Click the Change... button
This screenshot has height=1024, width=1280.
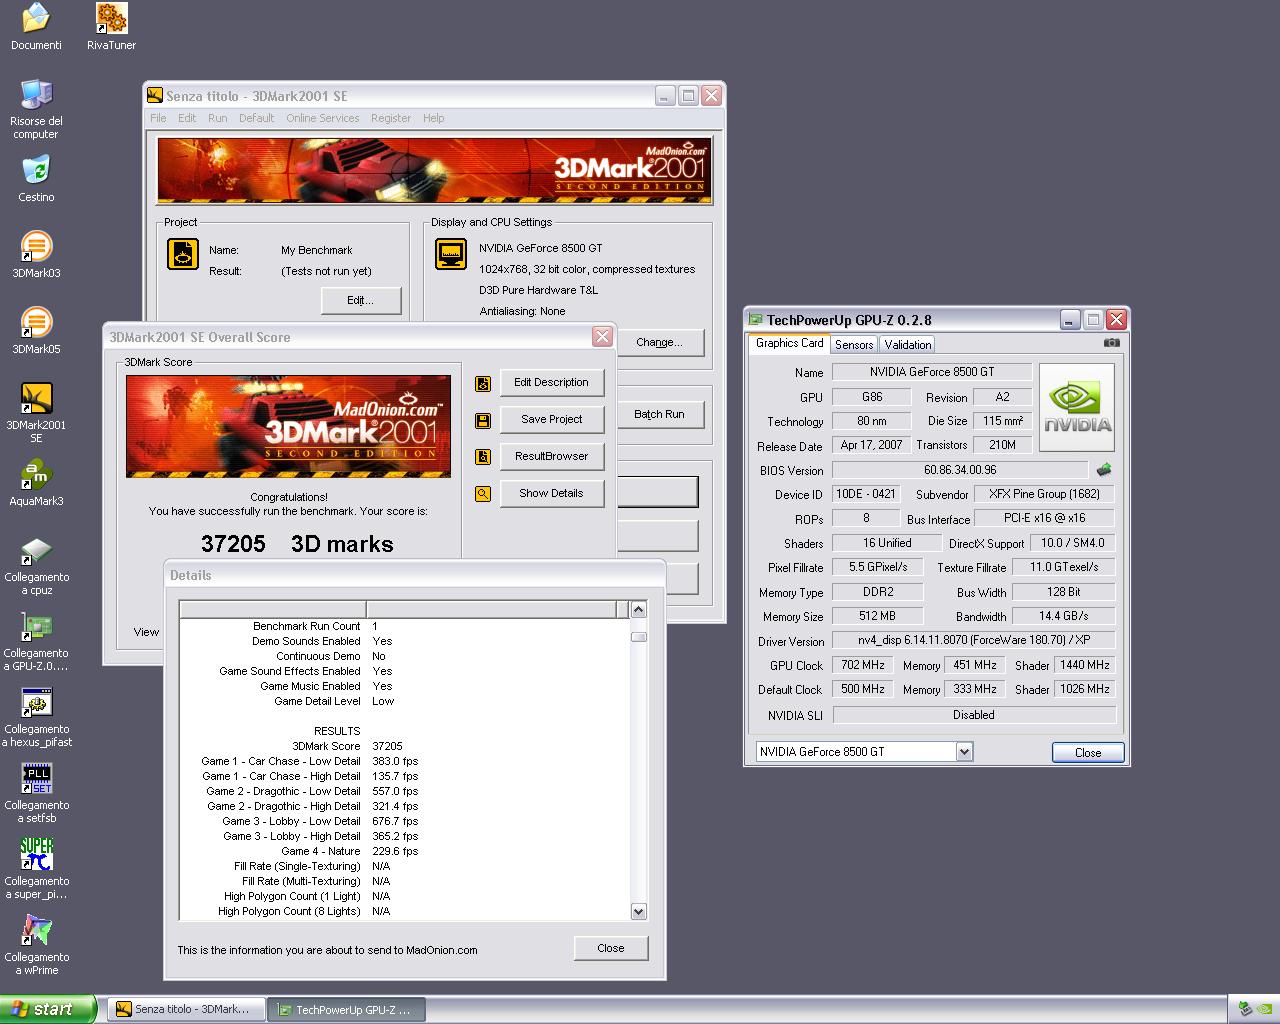click(x=660, y=342)
